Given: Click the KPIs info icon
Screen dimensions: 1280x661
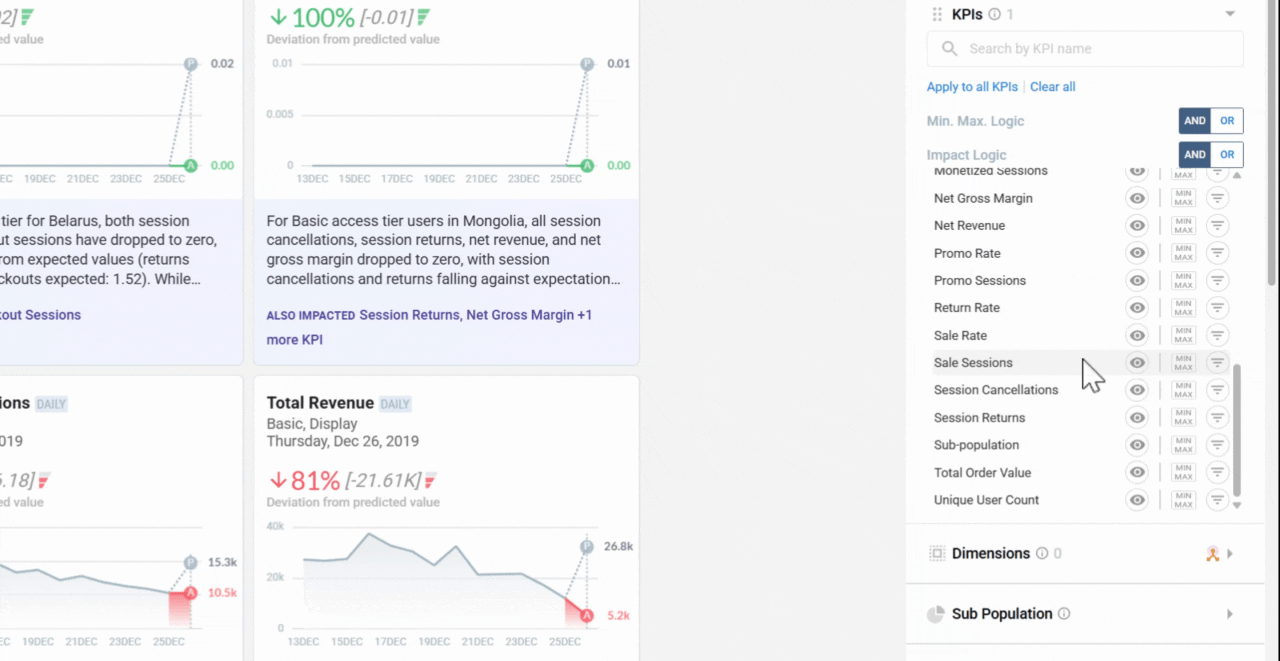Looking at the screenshot, I should pos(994,15).
